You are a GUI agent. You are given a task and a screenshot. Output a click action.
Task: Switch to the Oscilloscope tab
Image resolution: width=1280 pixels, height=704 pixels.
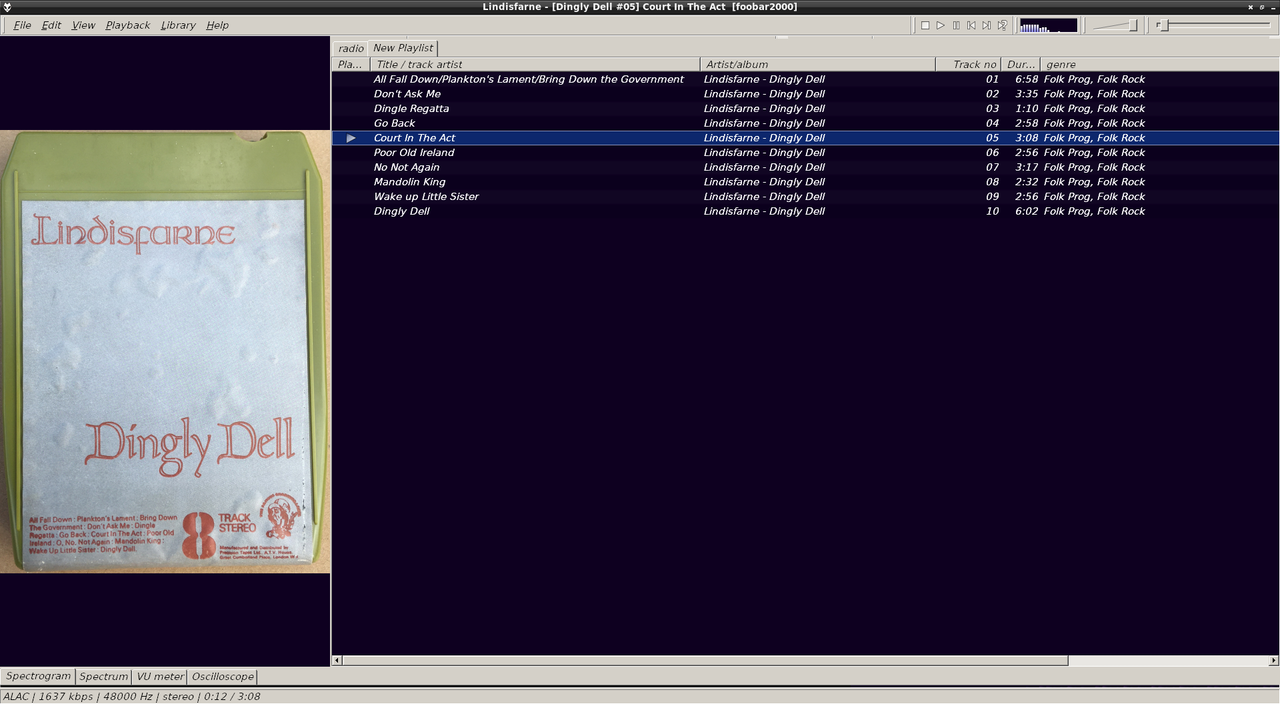tap(223, 677)
